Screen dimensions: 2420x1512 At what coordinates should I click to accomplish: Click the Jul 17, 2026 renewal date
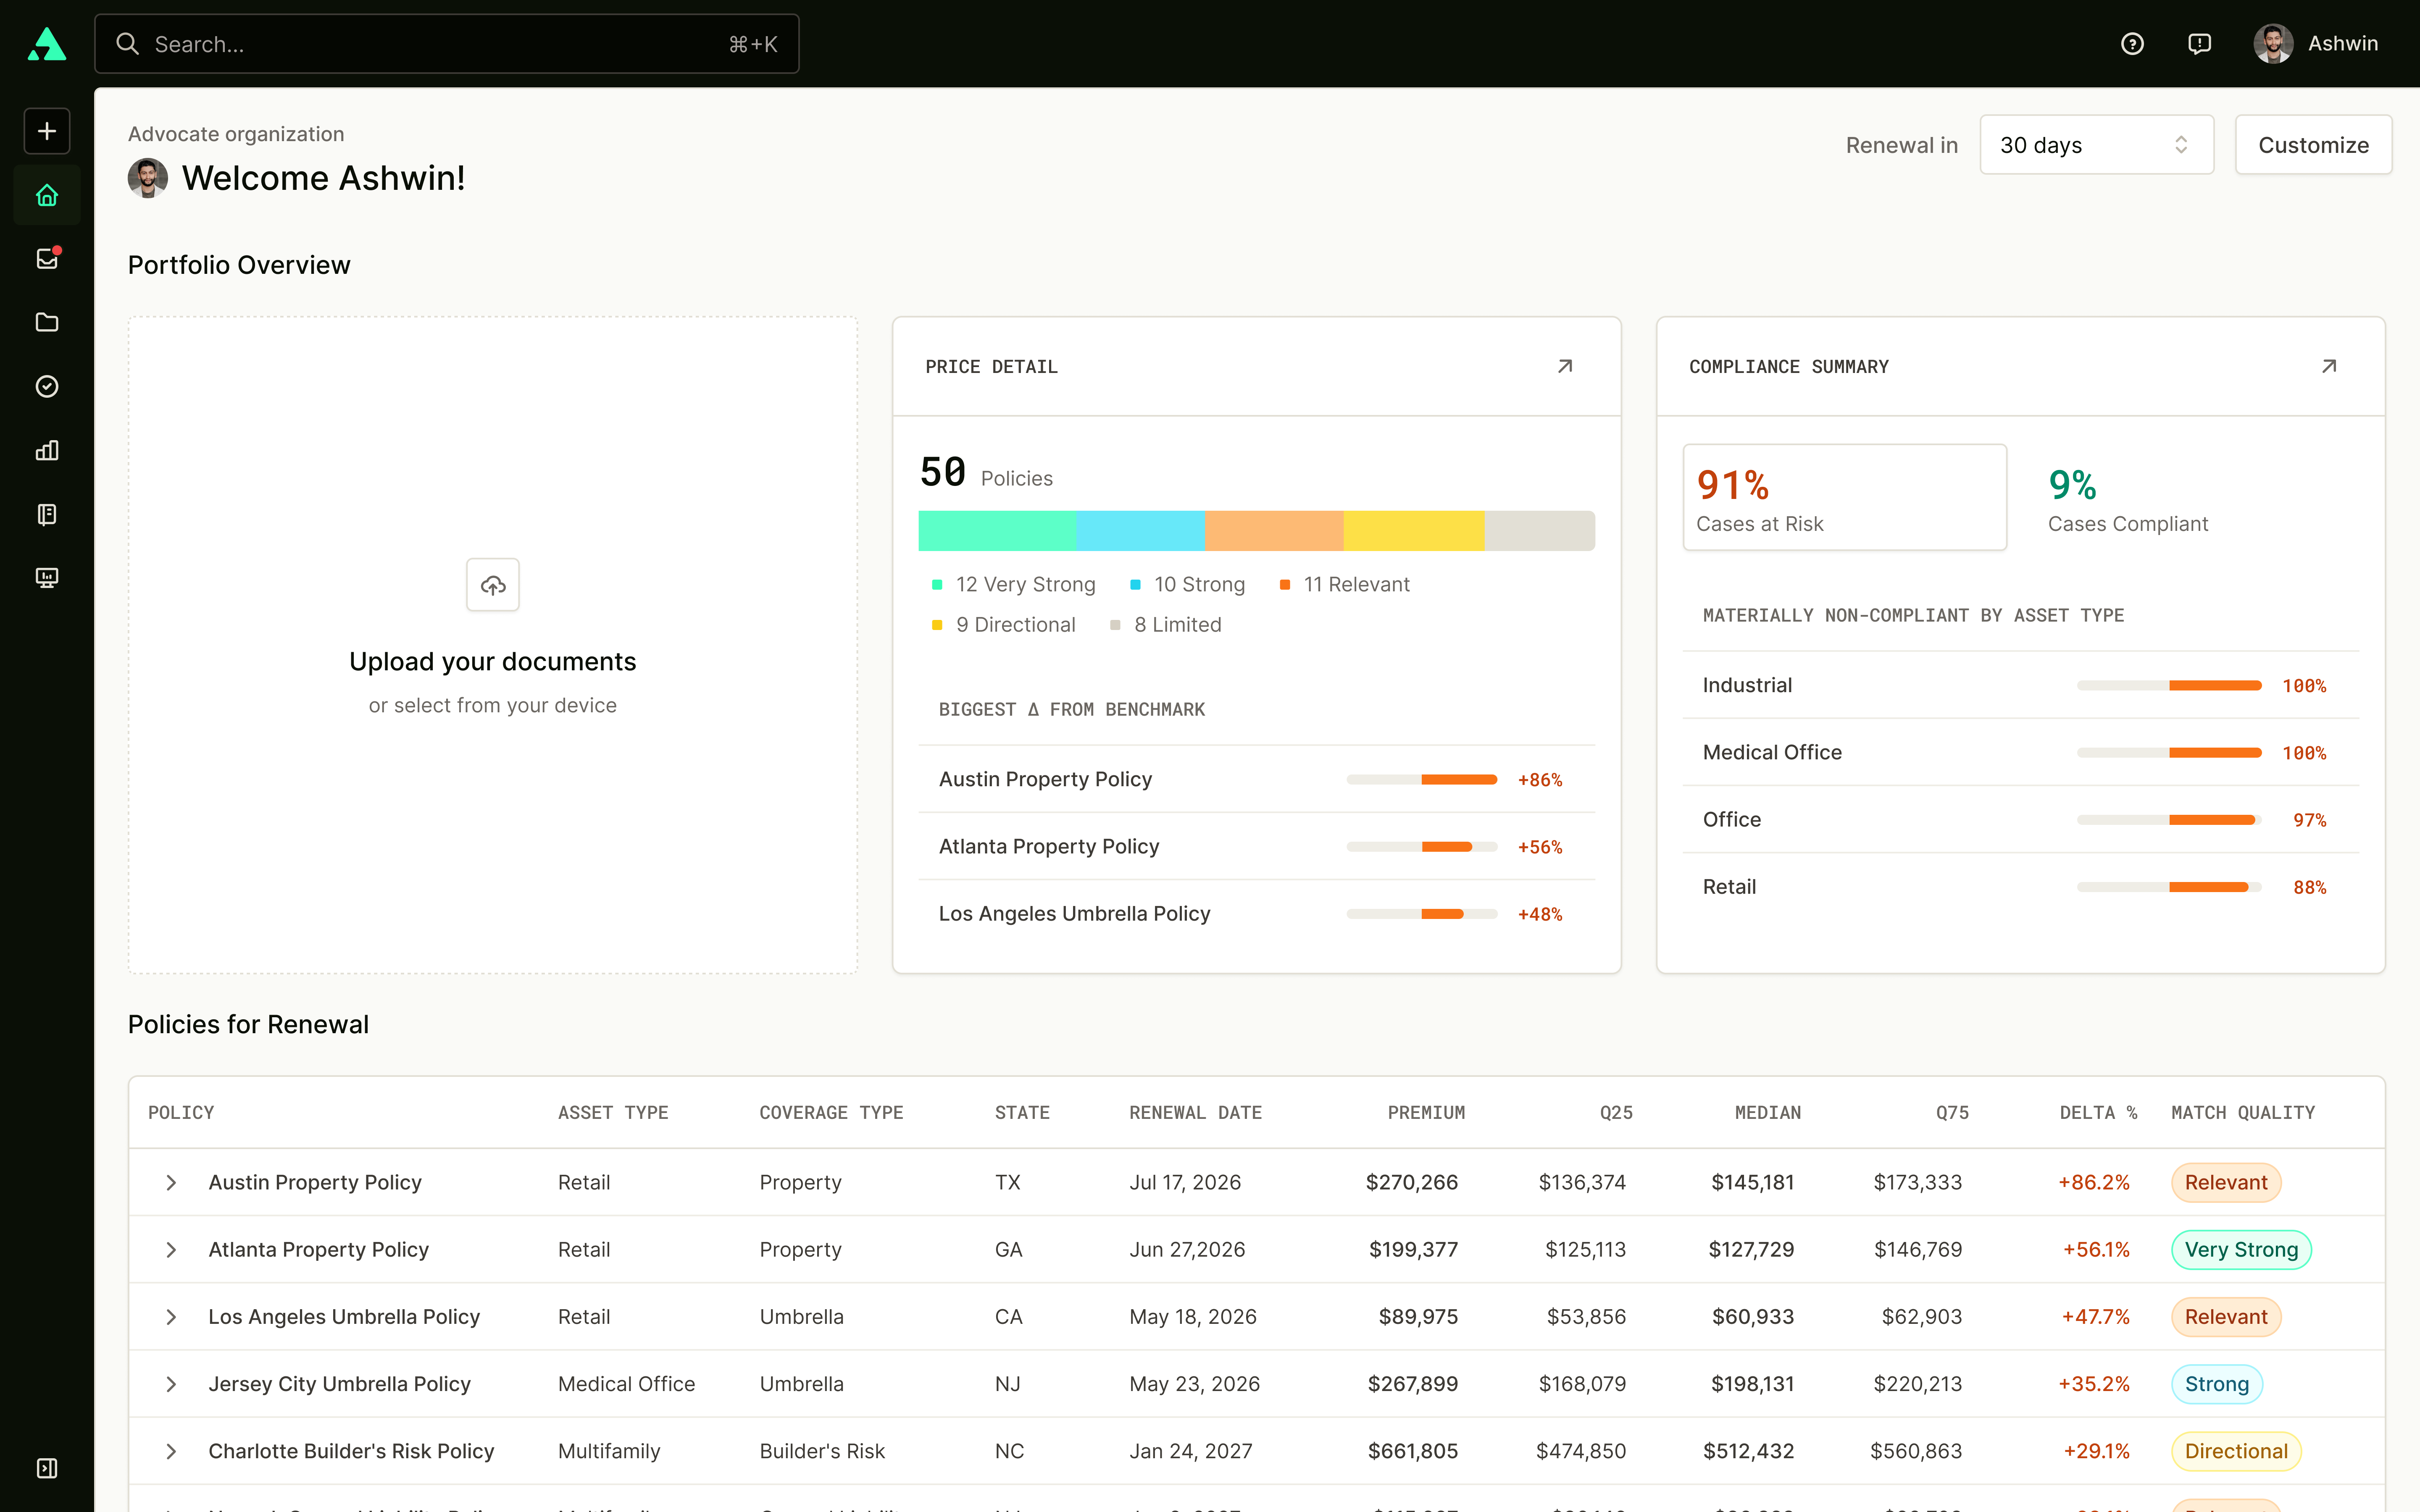1185,1183
